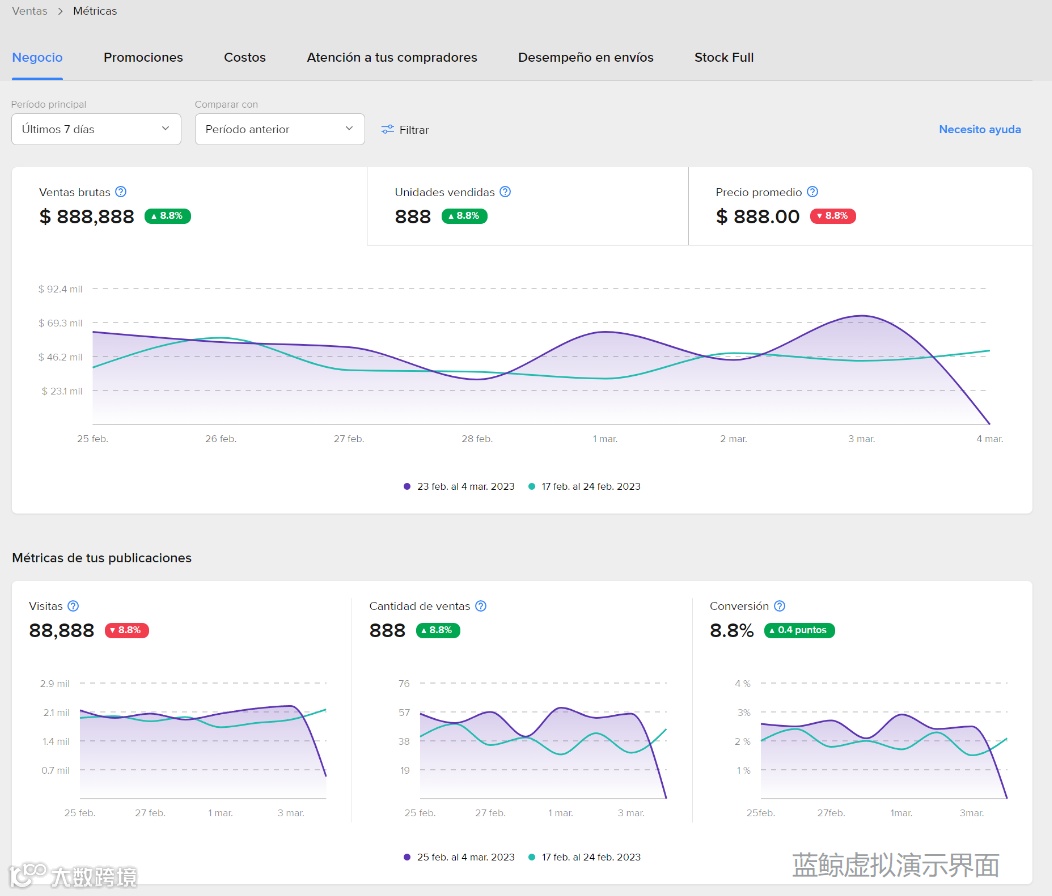Click the Filtrar sliders icon
This screenshot has height=896, width=1052.
(387, 130)
